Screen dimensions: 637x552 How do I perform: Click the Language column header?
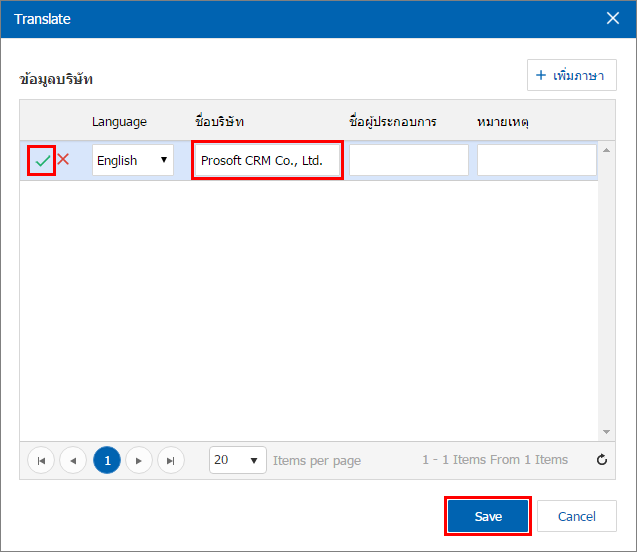click(119, 121)
